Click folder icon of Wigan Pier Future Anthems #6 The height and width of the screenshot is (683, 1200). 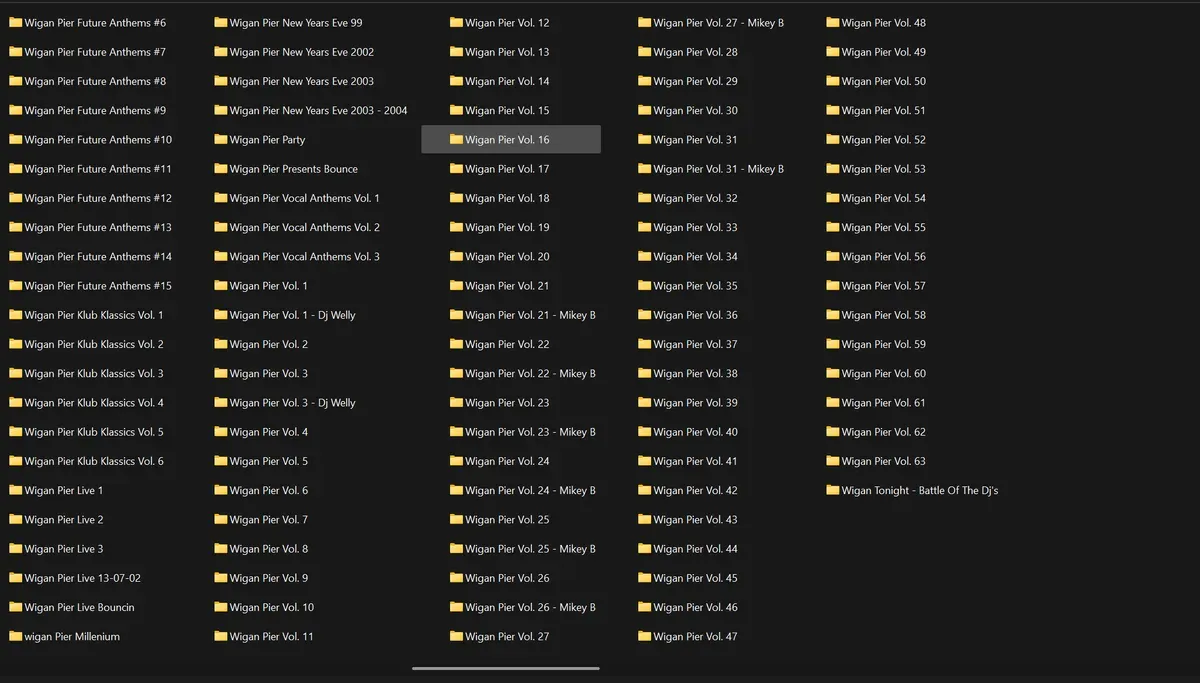click(15, 22)
